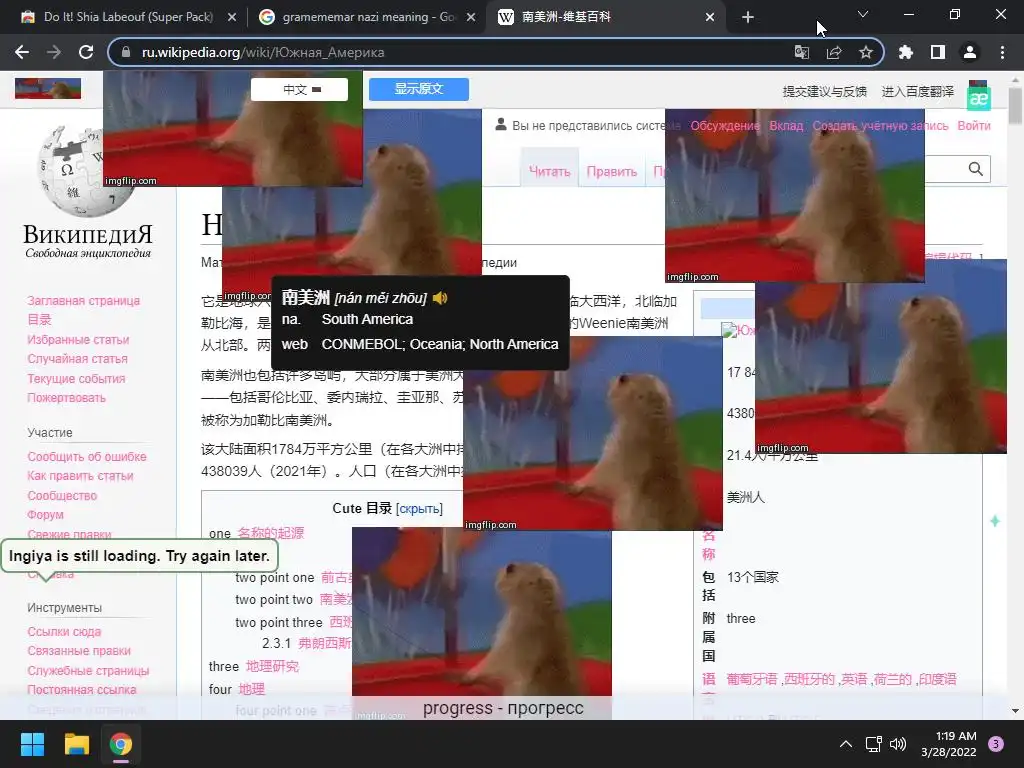Open the Chrome three-dot menu

[x=1002, y=52]
